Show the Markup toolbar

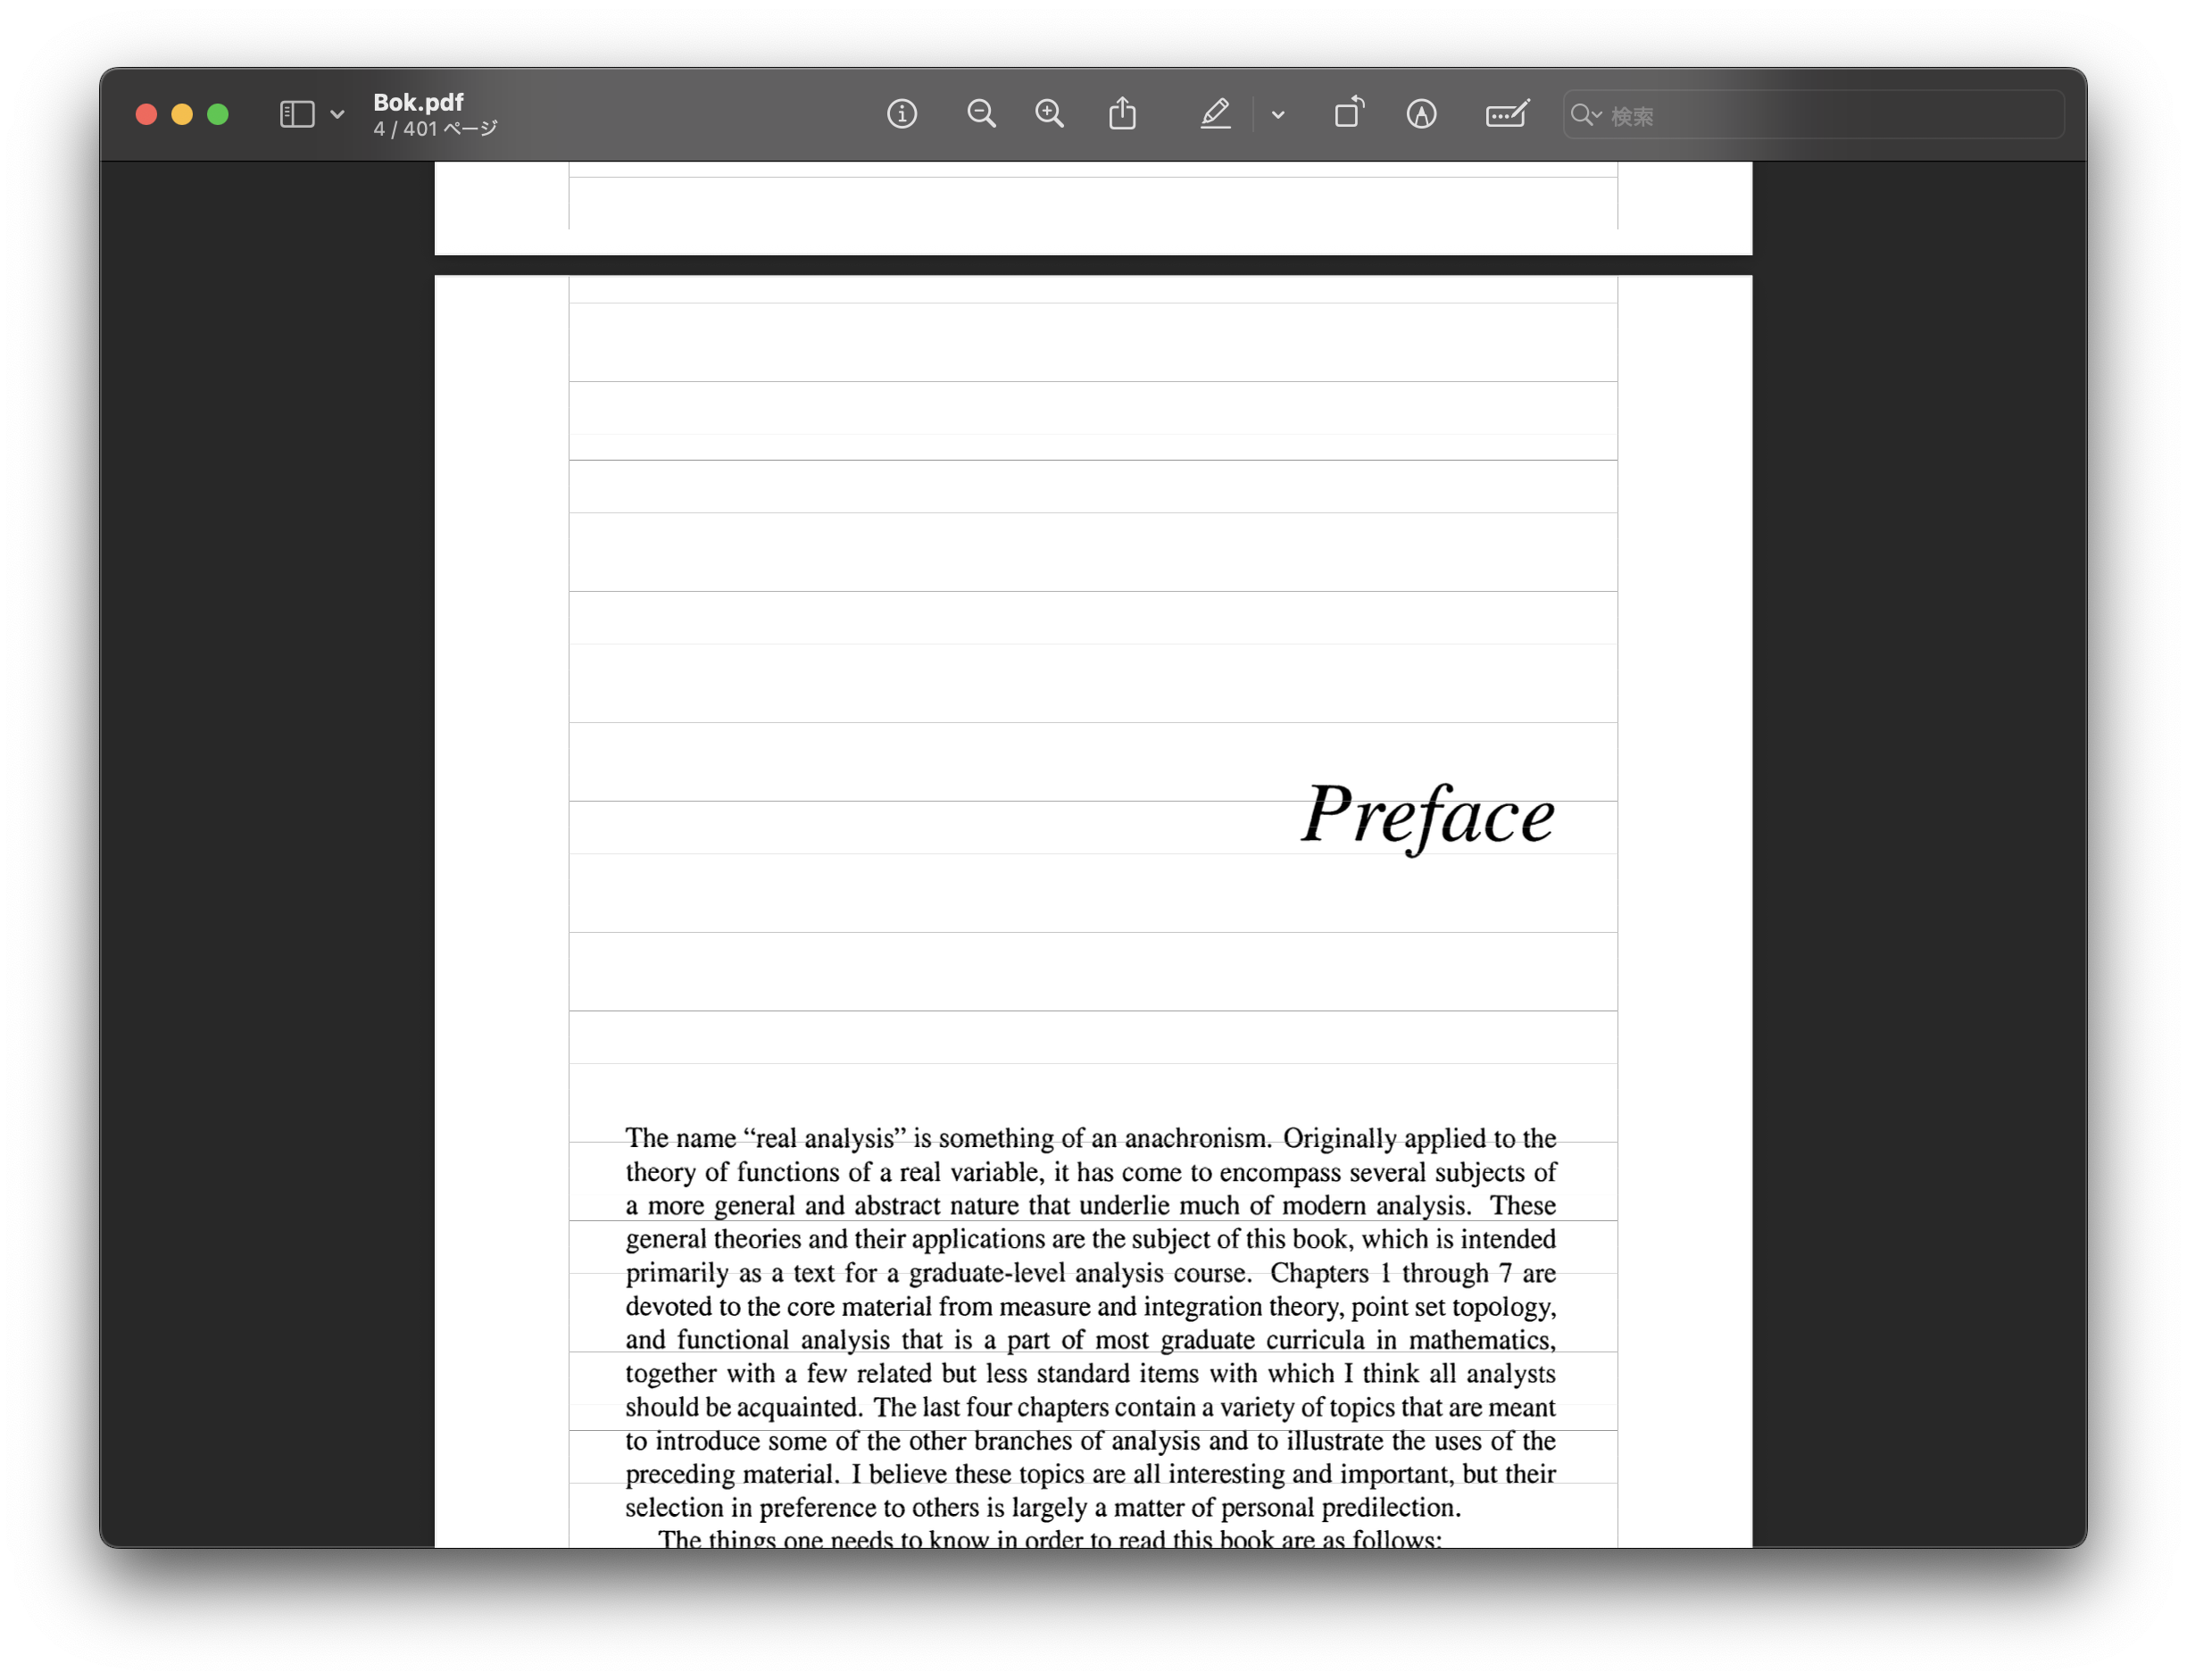click(x=1421, y=114)
